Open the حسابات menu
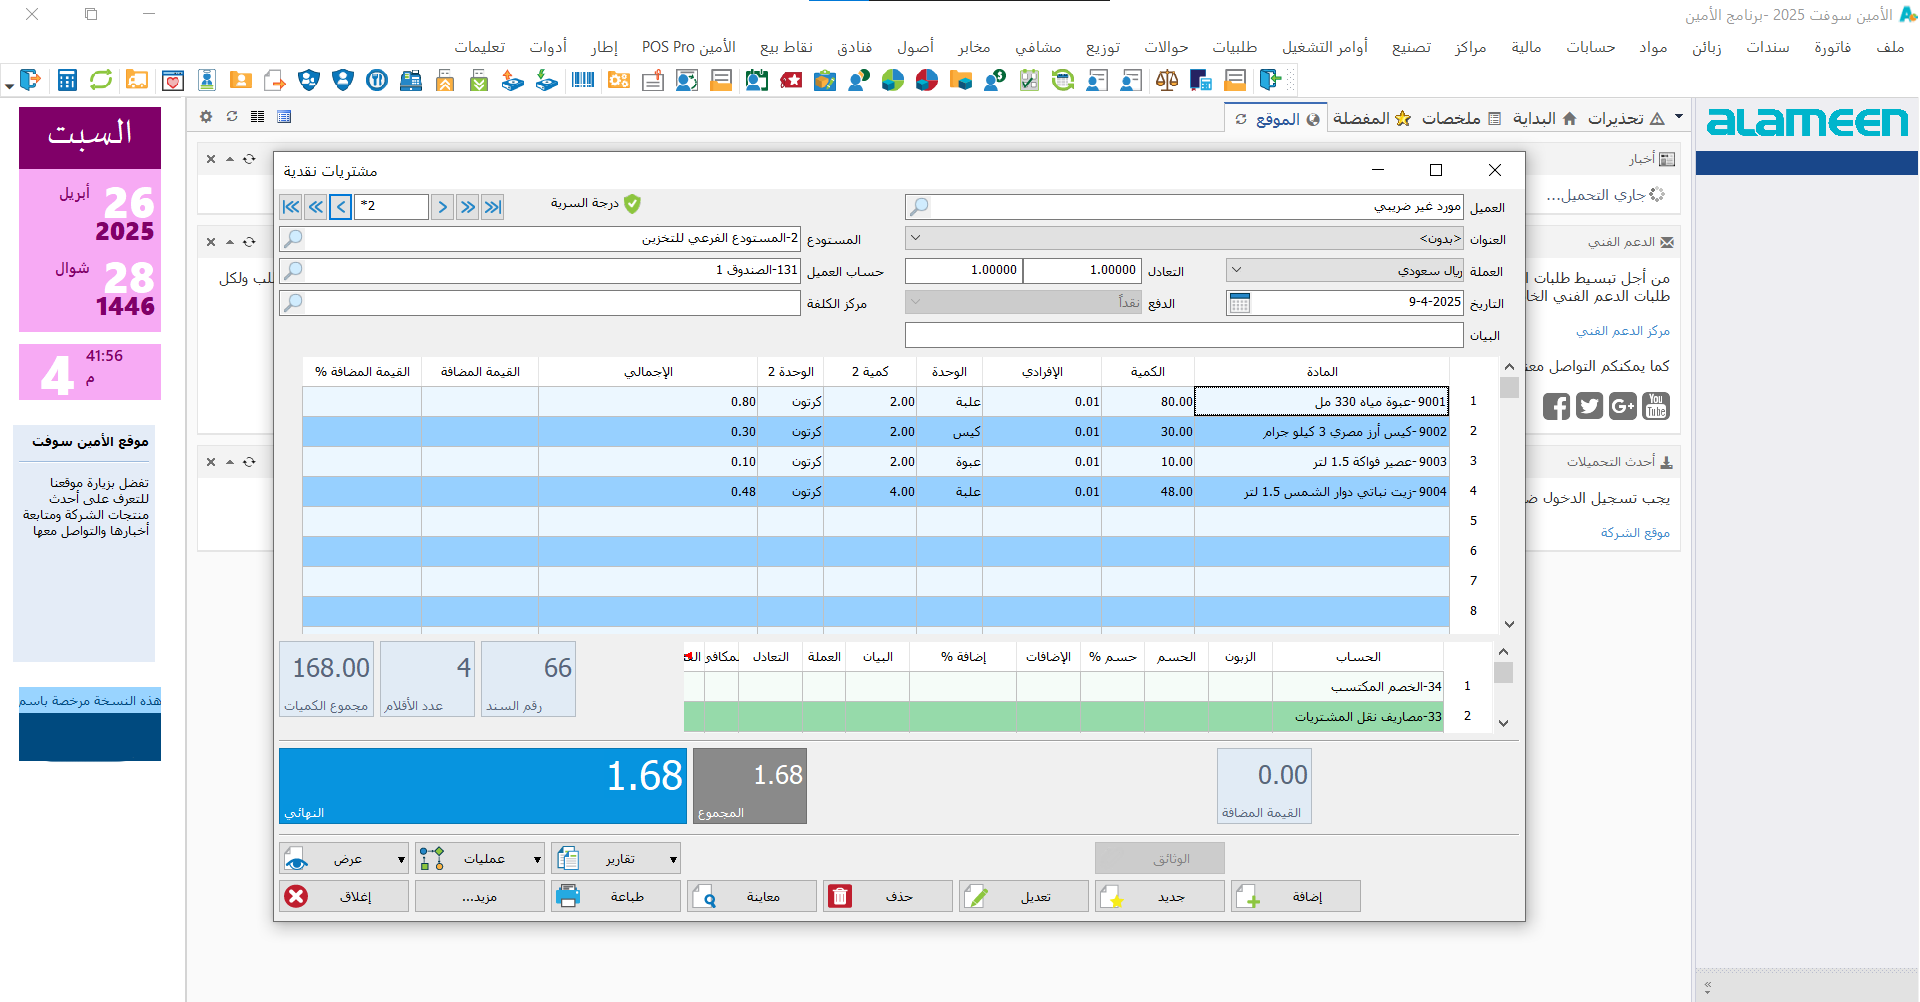Viewport: 1920px width, 1002px height. pyautogui.click(x=1590, y=47)
